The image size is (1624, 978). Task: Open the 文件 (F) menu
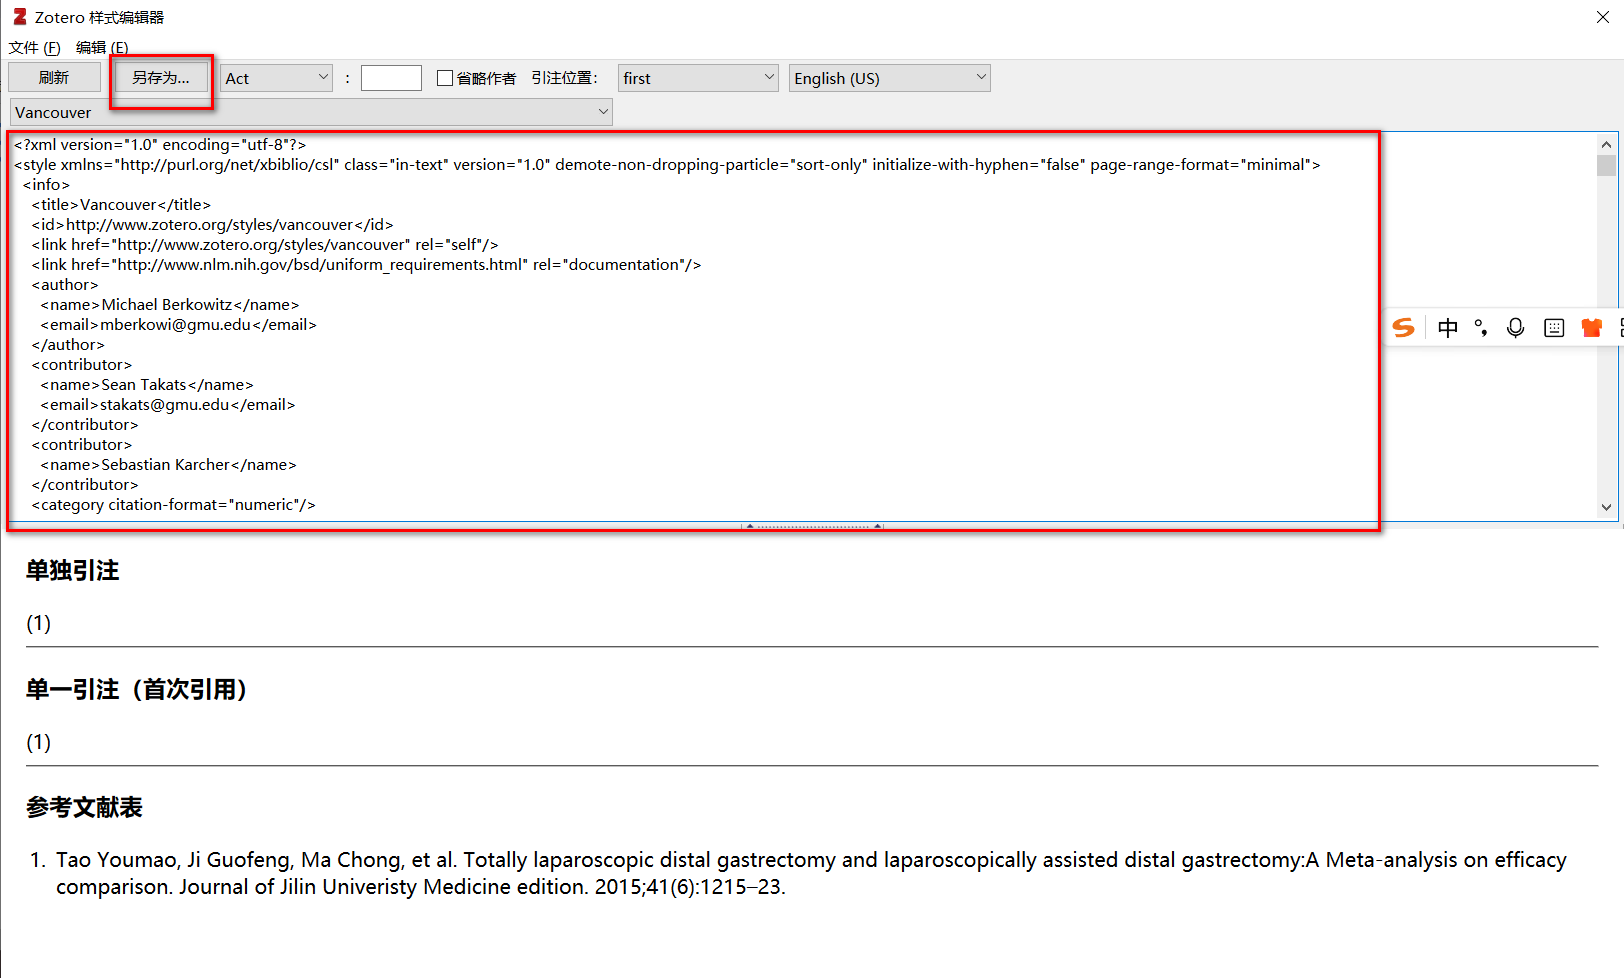pos(35,48)
